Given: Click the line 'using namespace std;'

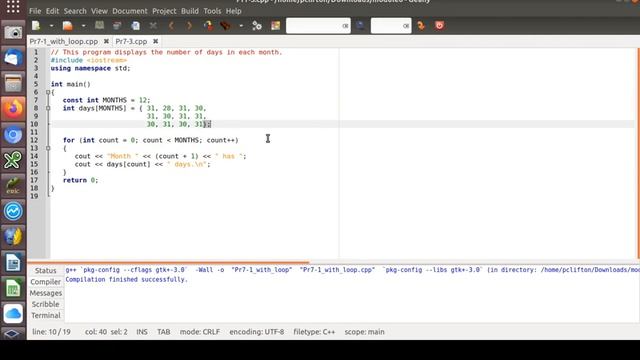Looking at the screenshot, I should coord(91,68).
